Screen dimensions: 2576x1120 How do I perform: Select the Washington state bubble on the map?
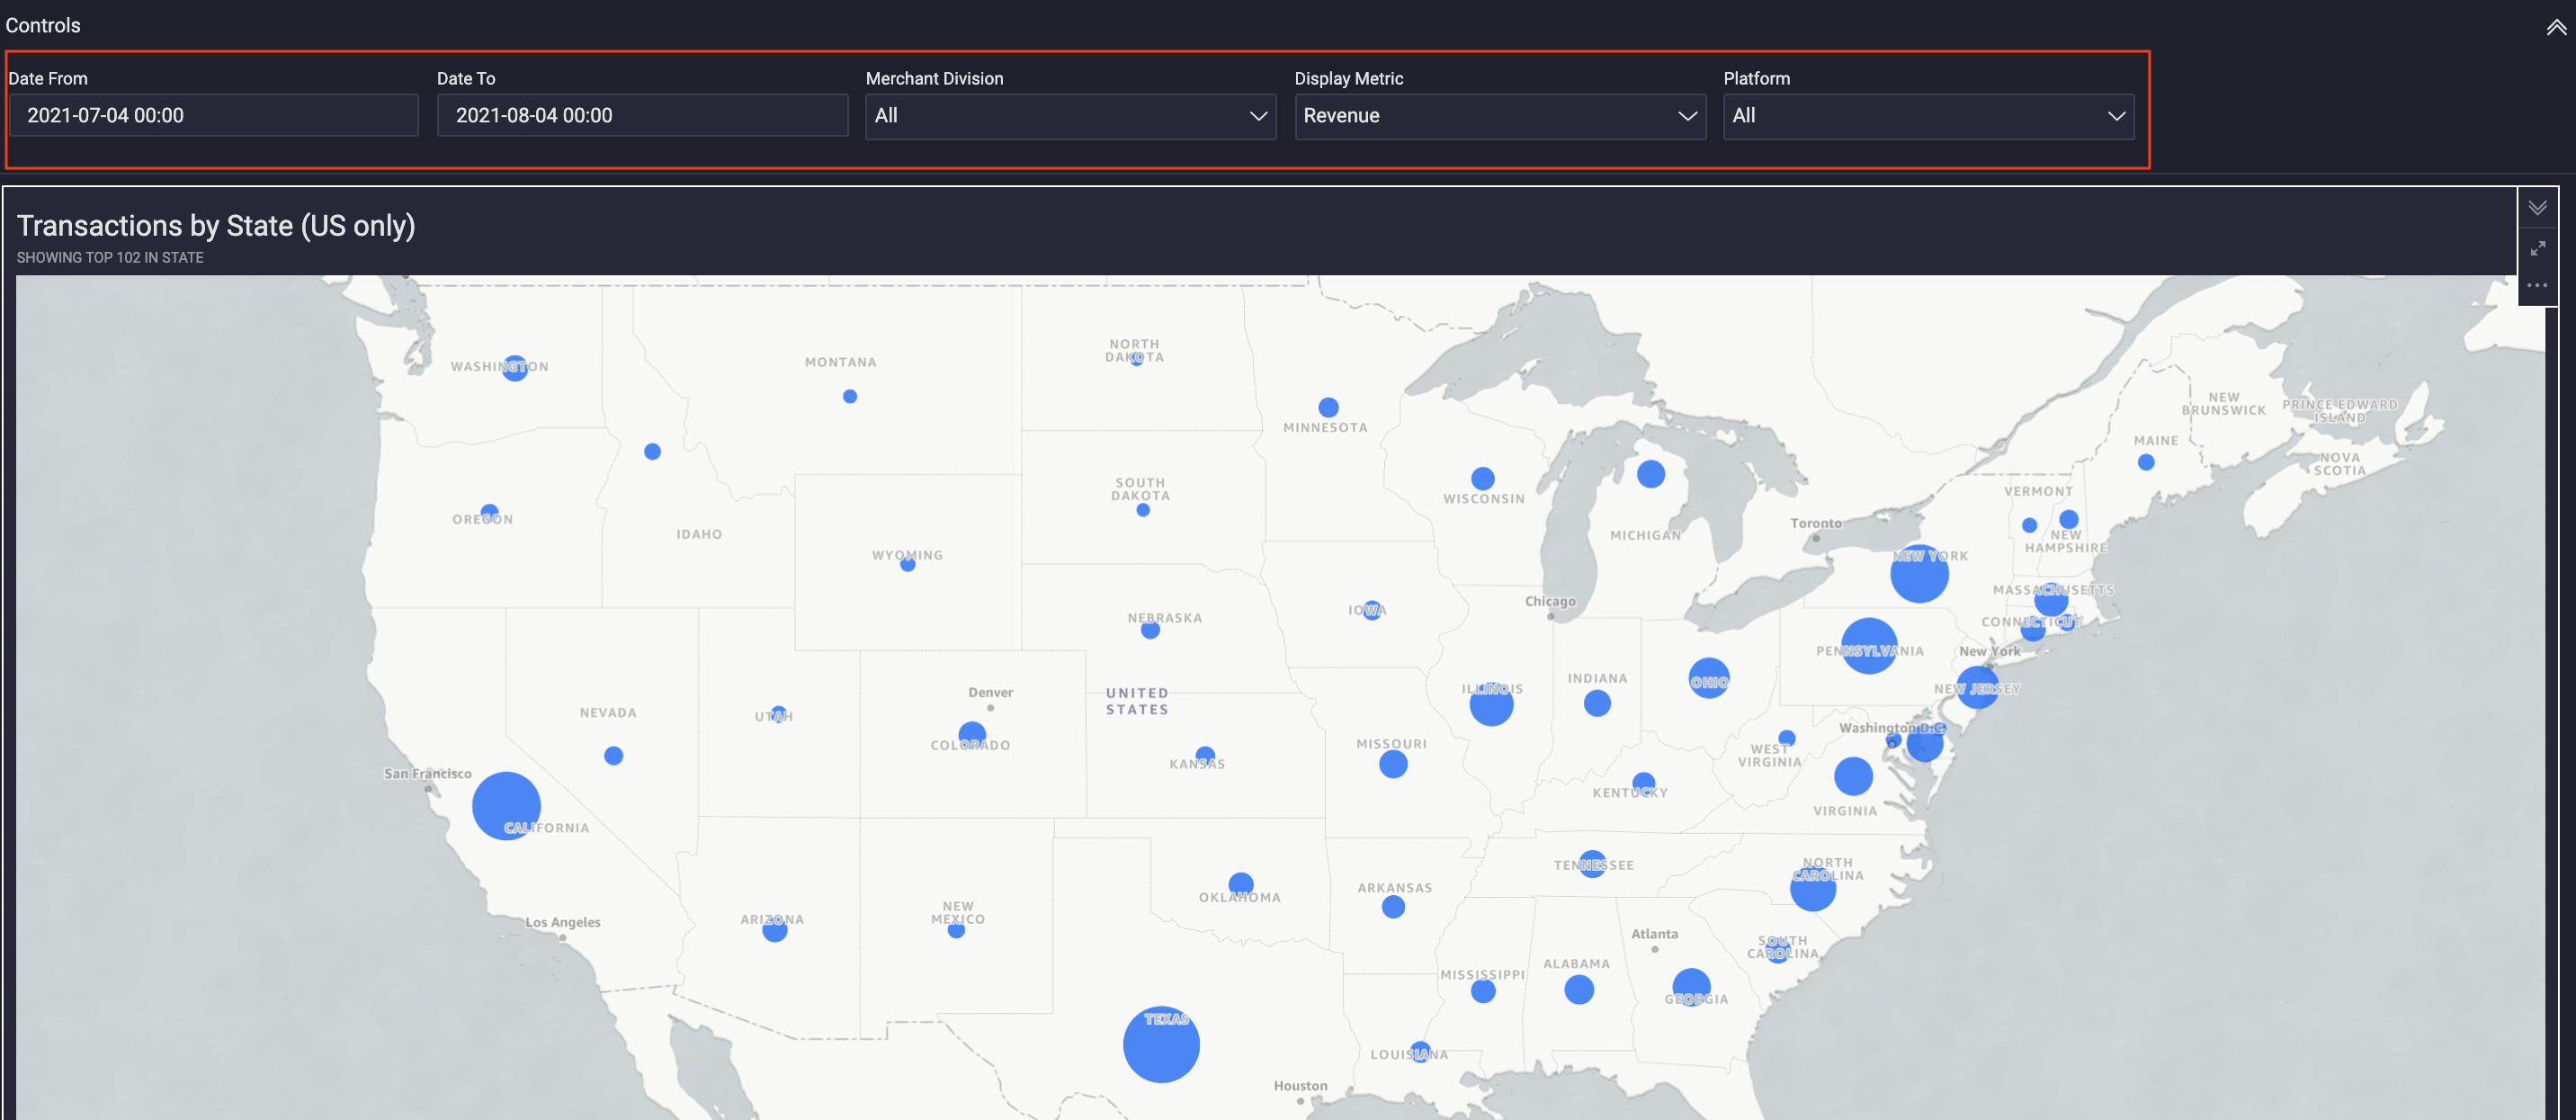(x=515, y=368)
